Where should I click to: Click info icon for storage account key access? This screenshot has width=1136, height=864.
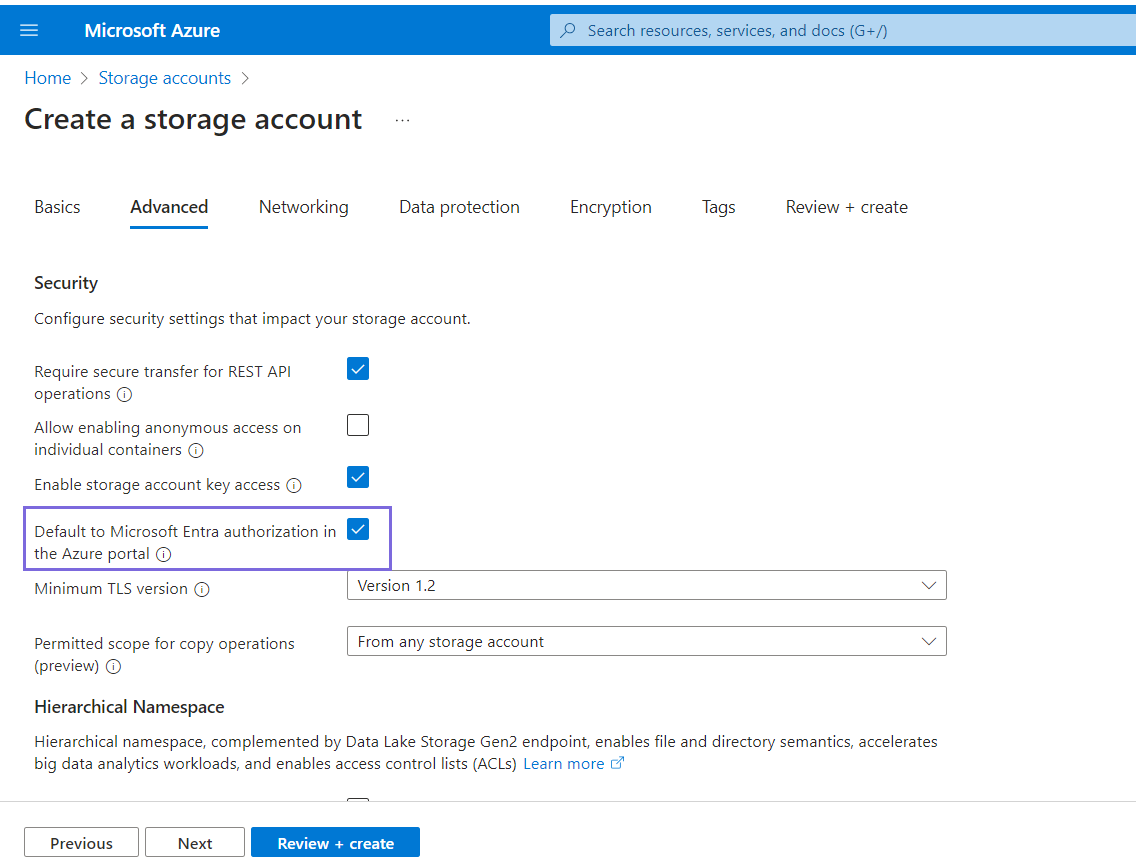click(294, 485)
